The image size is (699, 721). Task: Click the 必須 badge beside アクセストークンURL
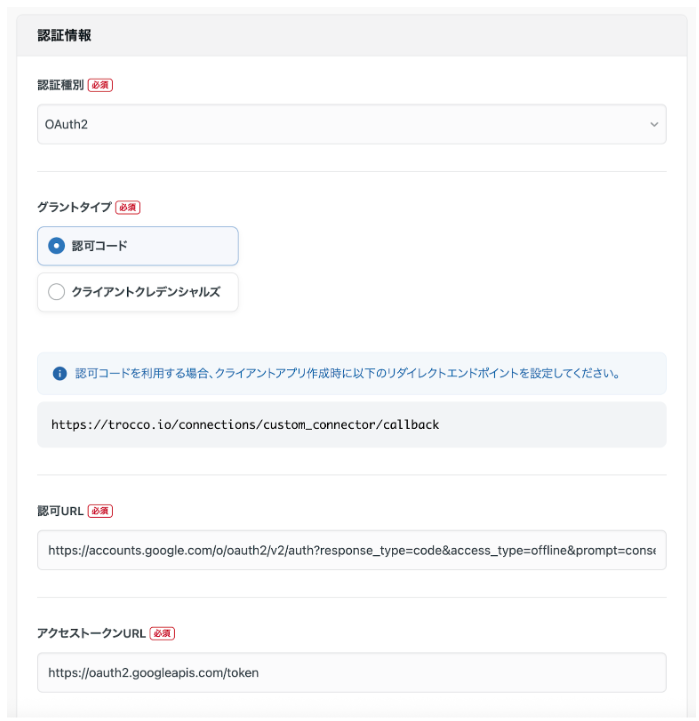coord(162,634)
